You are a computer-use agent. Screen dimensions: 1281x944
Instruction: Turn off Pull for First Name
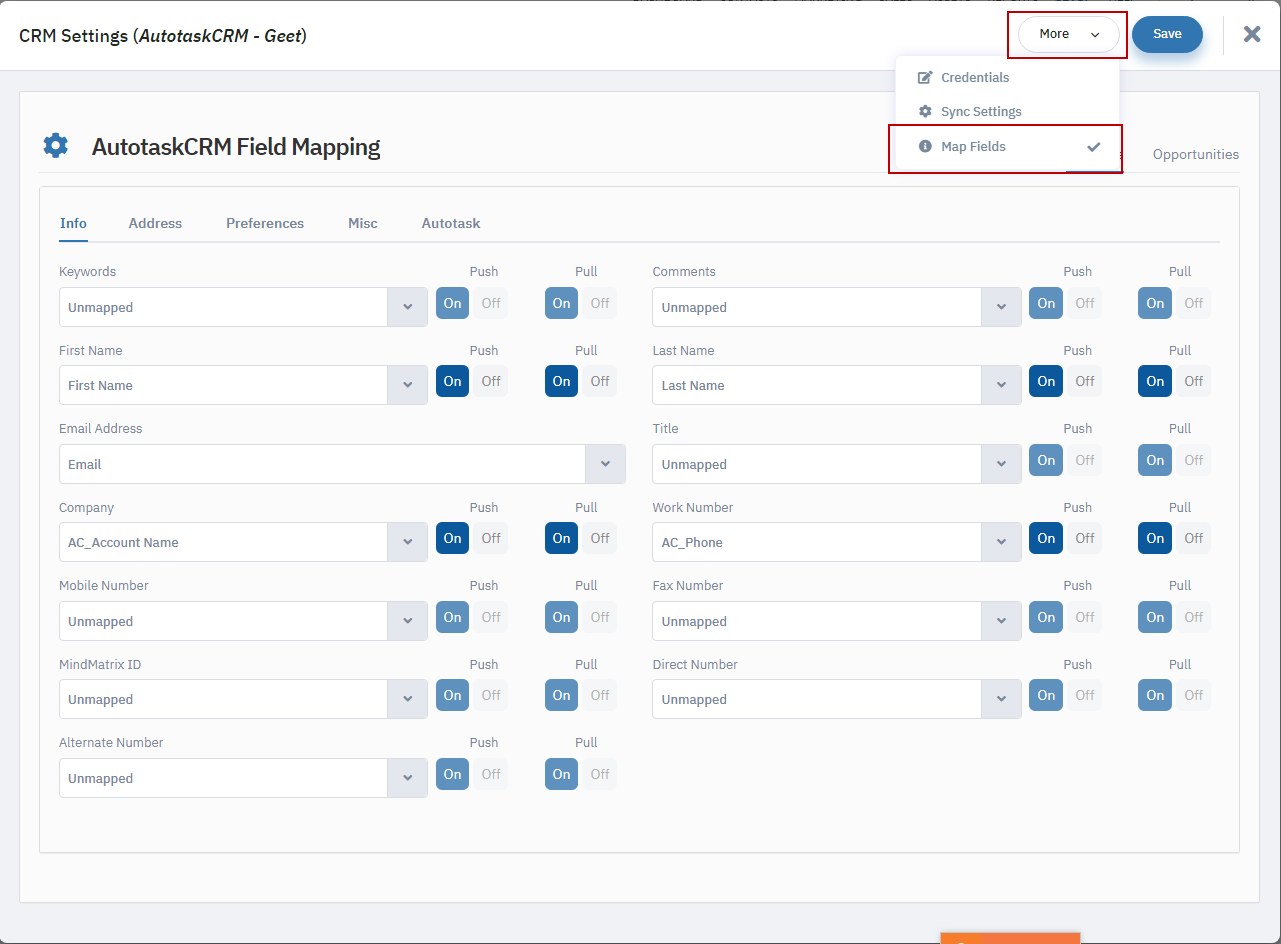pos(600,381)
